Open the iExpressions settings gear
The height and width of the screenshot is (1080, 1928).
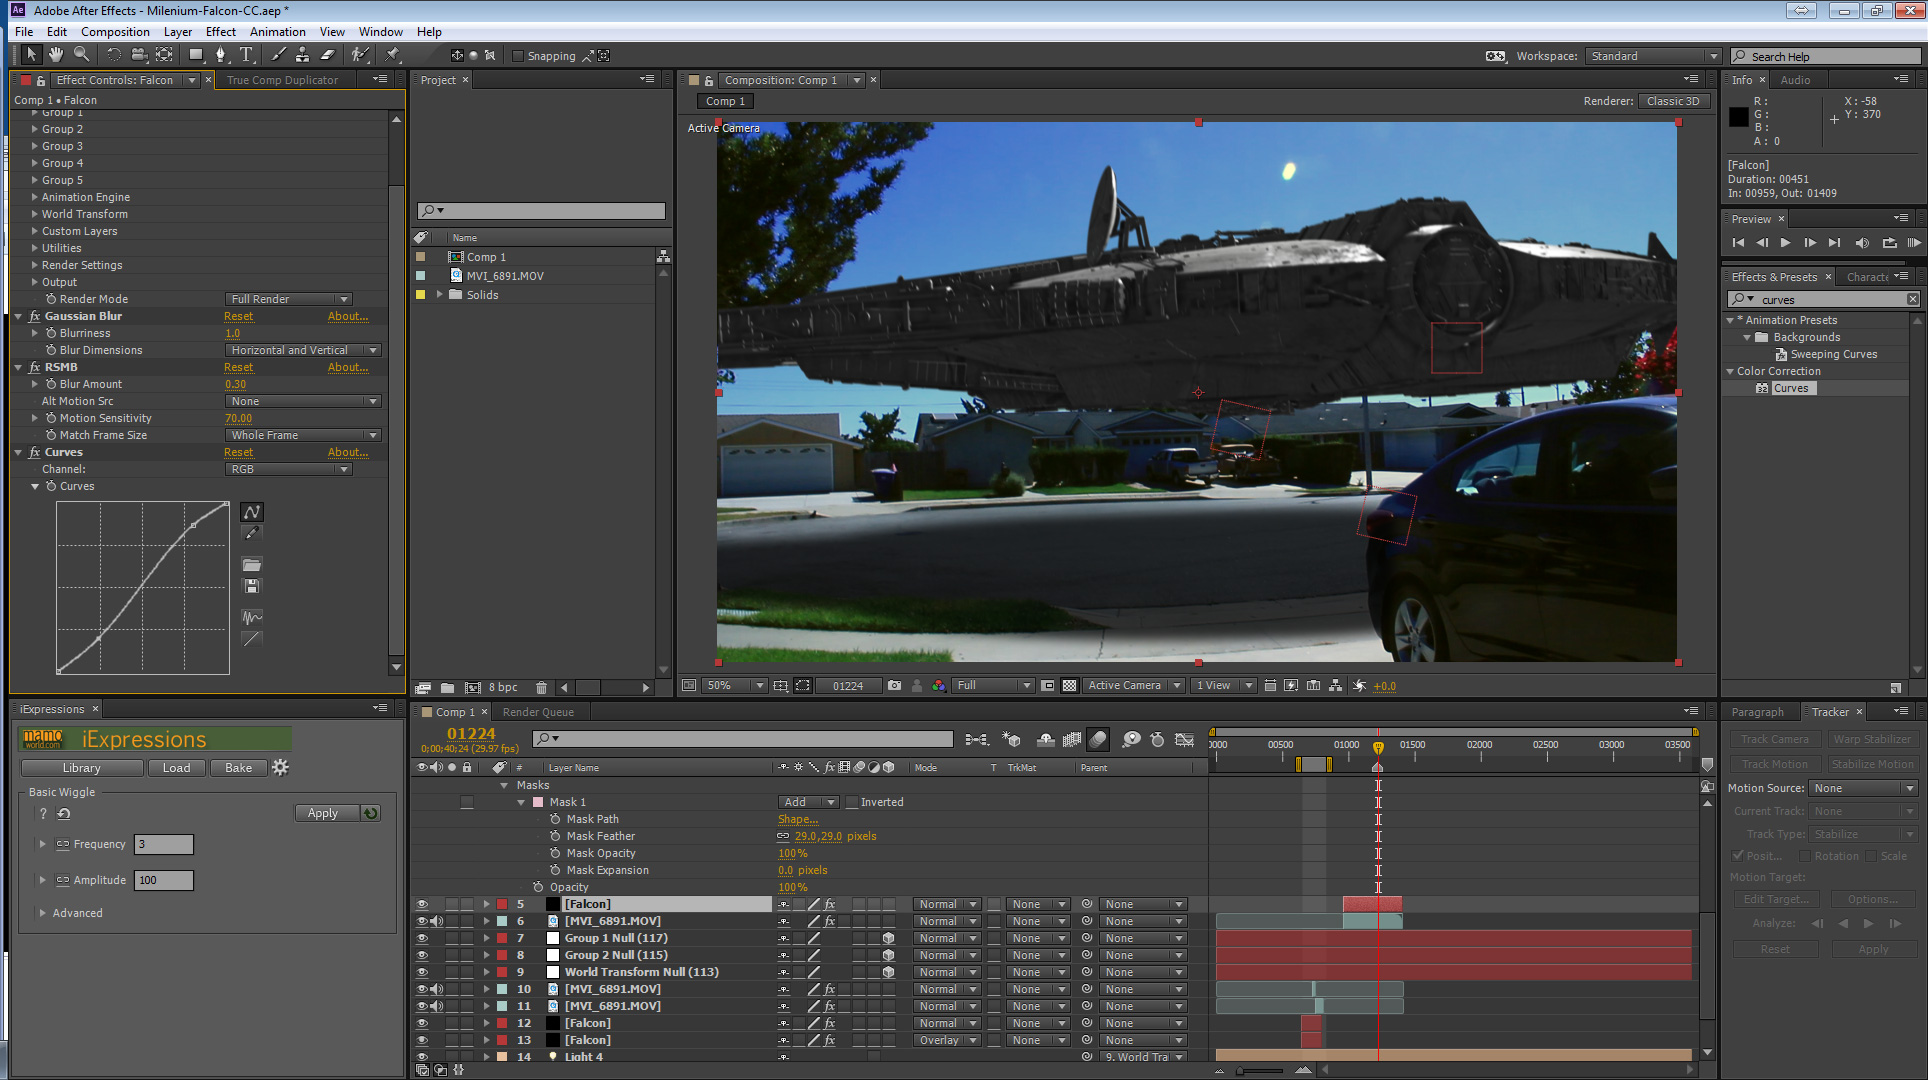(x=281, y=768)
